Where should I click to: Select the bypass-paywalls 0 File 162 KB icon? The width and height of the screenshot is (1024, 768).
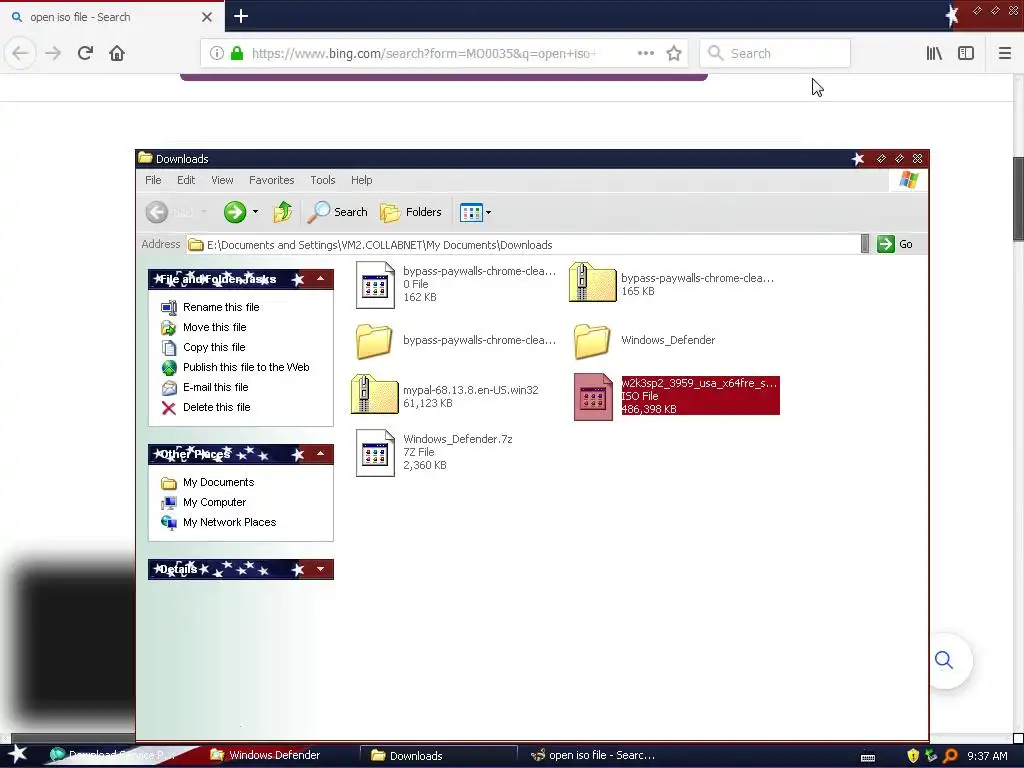tap(375, 285)
